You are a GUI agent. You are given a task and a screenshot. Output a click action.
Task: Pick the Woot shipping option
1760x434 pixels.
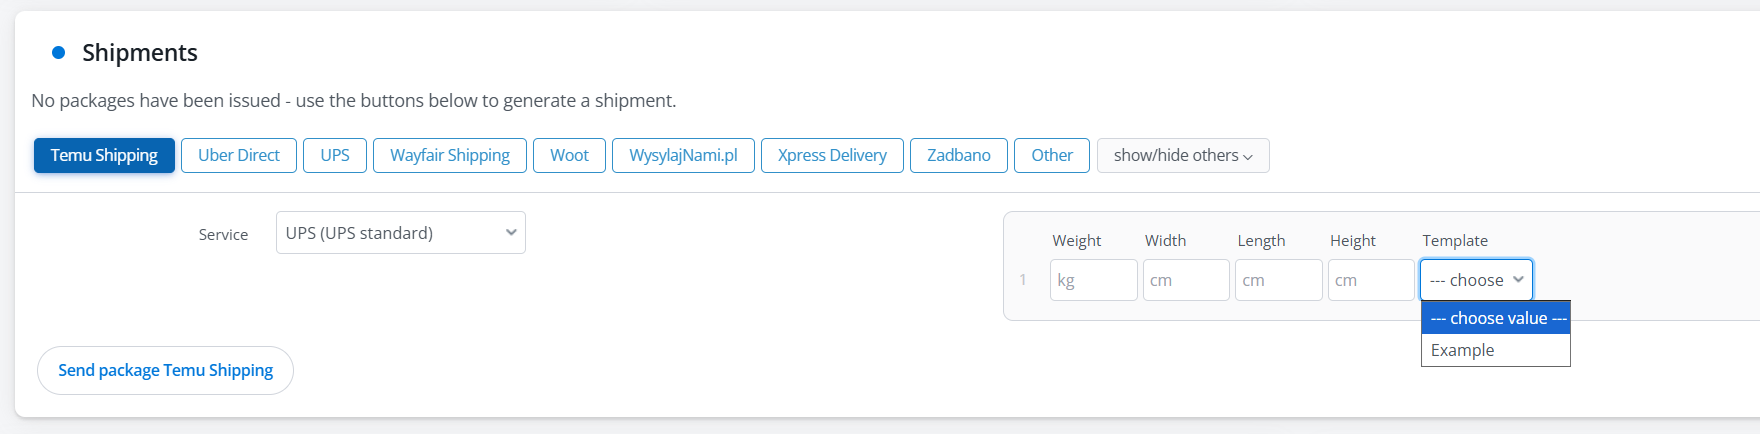point(569,156)
